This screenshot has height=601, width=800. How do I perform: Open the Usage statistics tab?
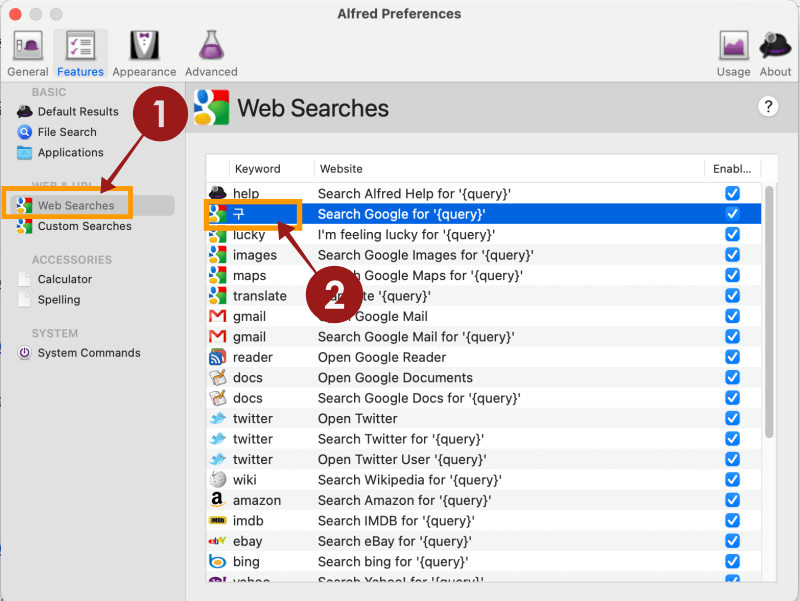[x=734, y=54]
